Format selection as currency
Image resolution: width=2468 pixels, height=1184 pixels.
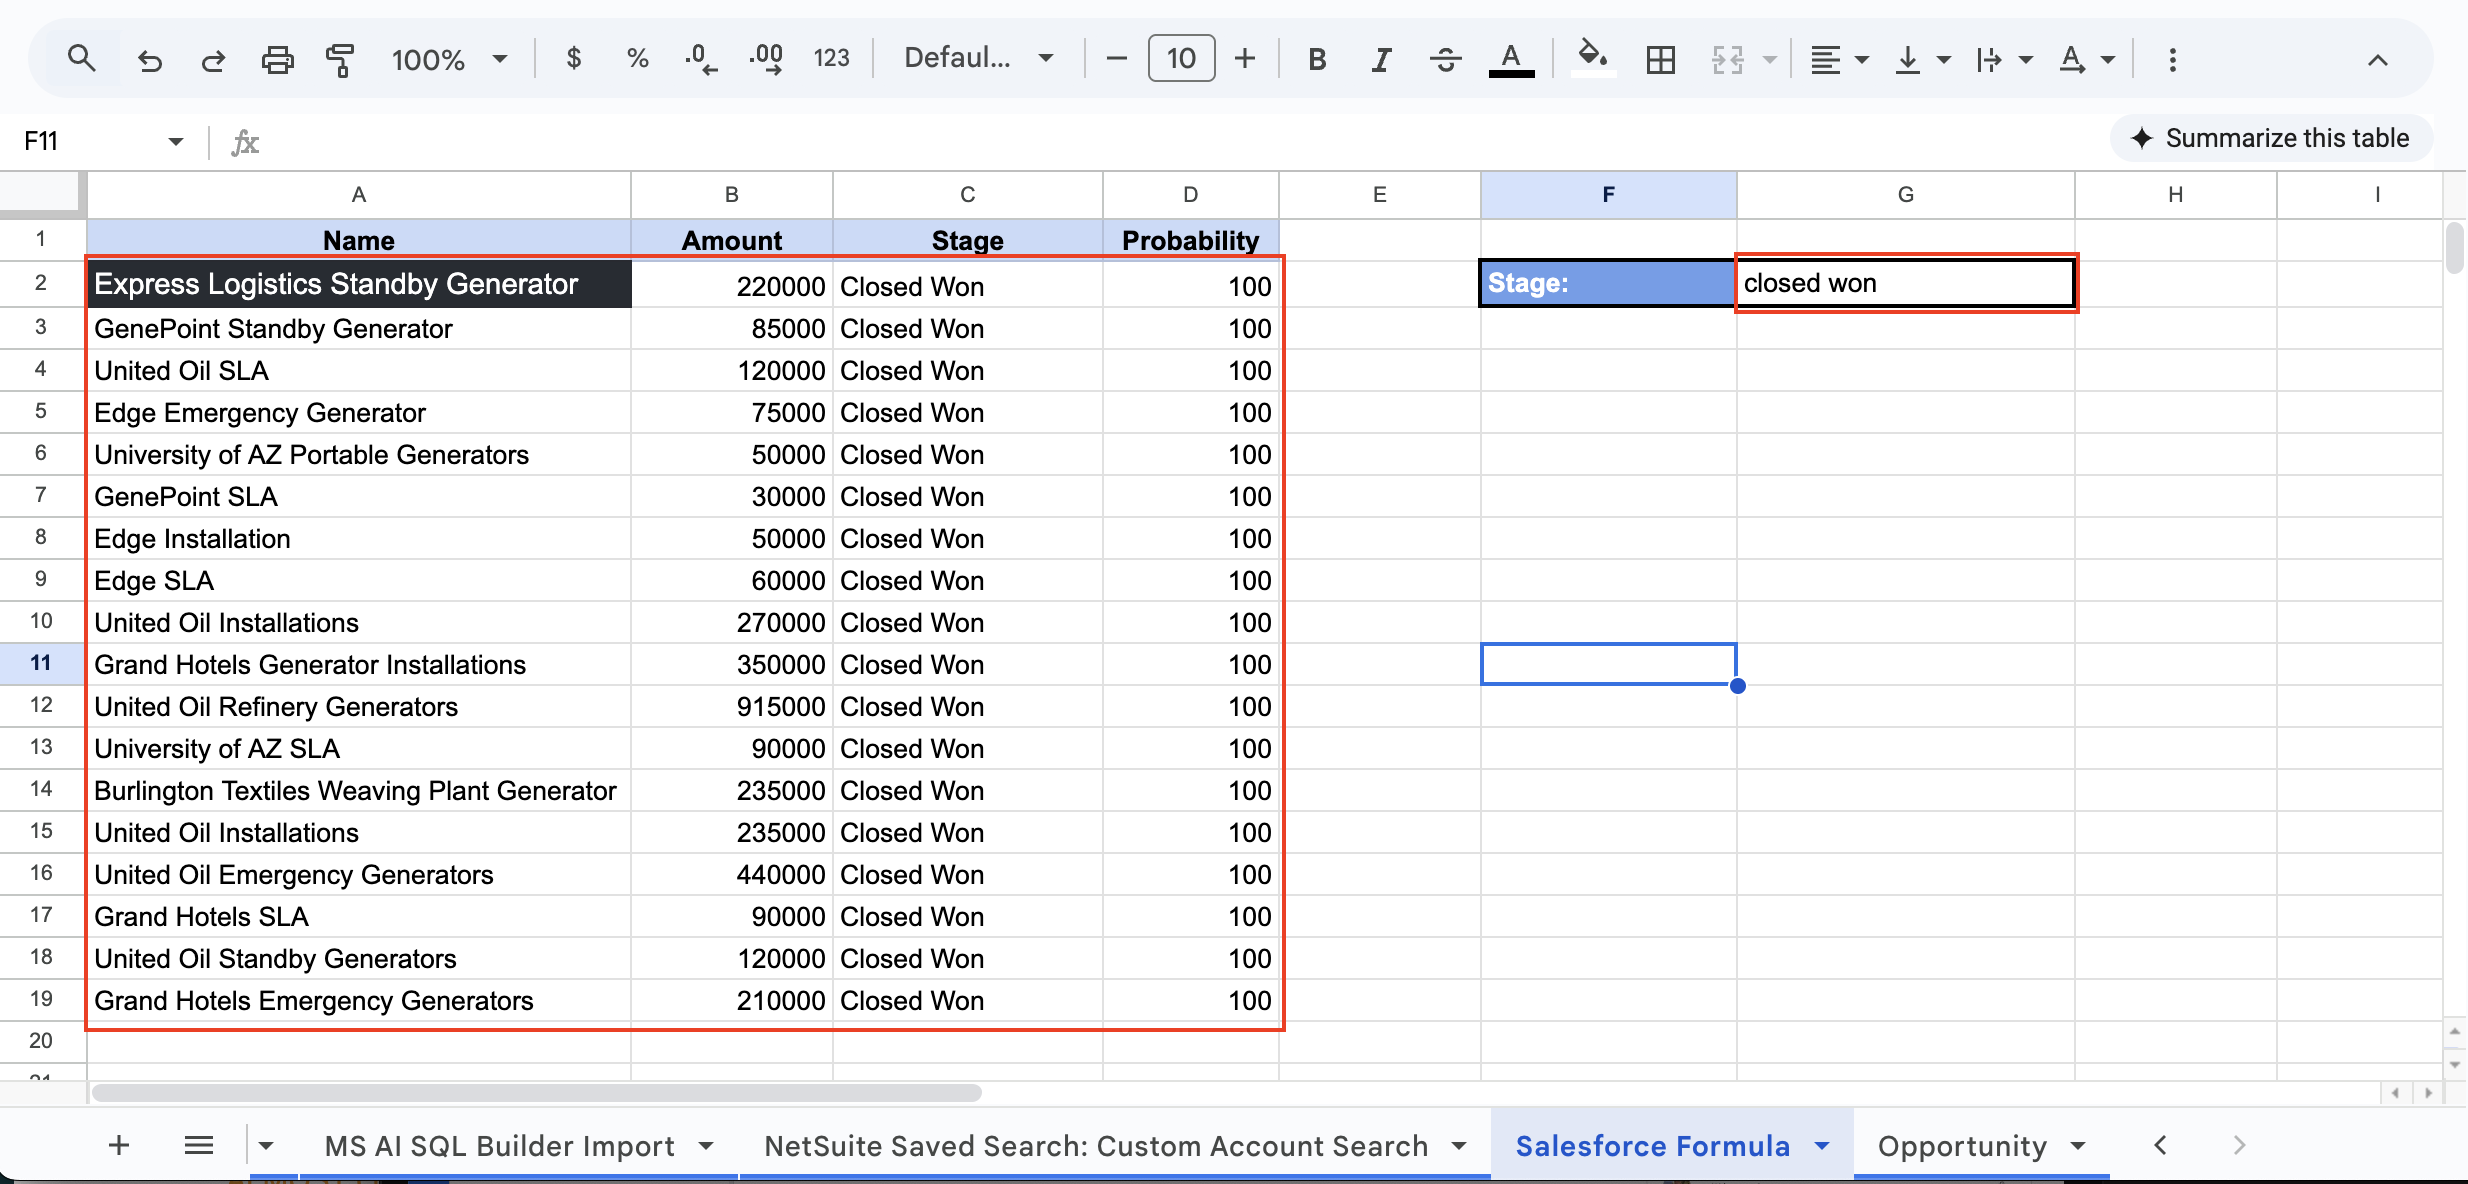(x=574, y=58)
